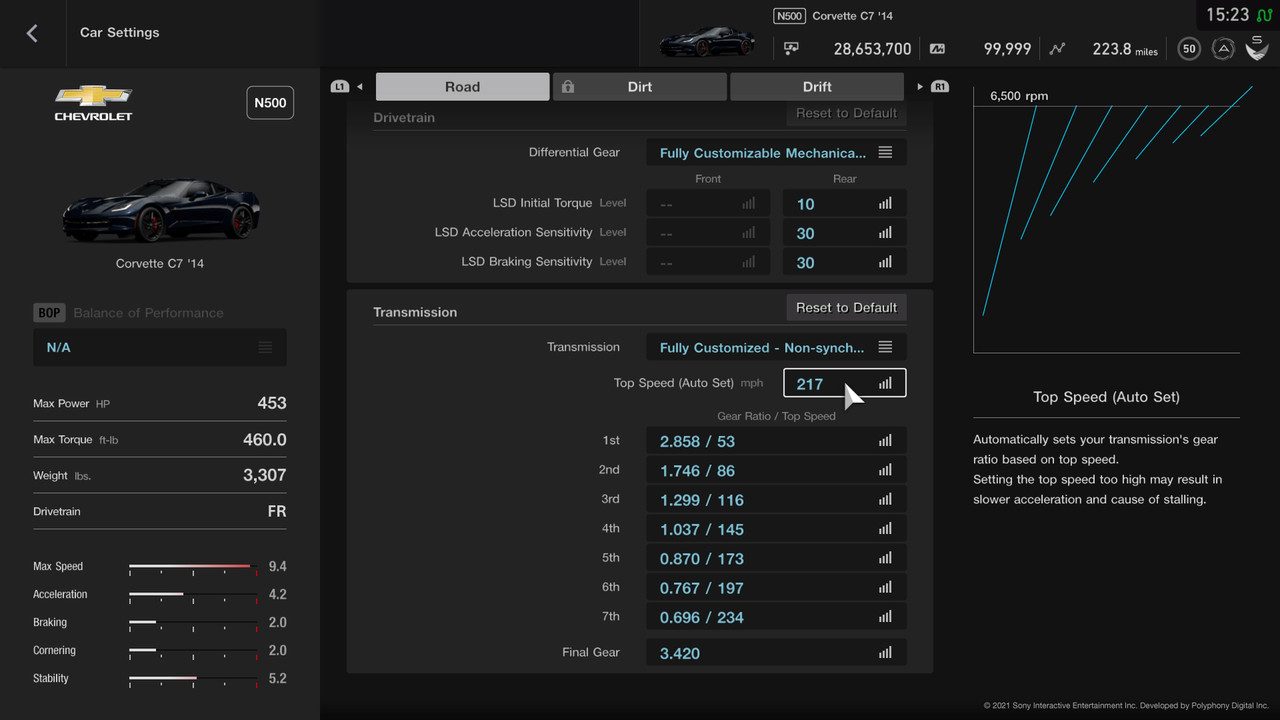Reset Drivetrain settings to default
The width and height of the screenshot is (1280, 720).
846,113
